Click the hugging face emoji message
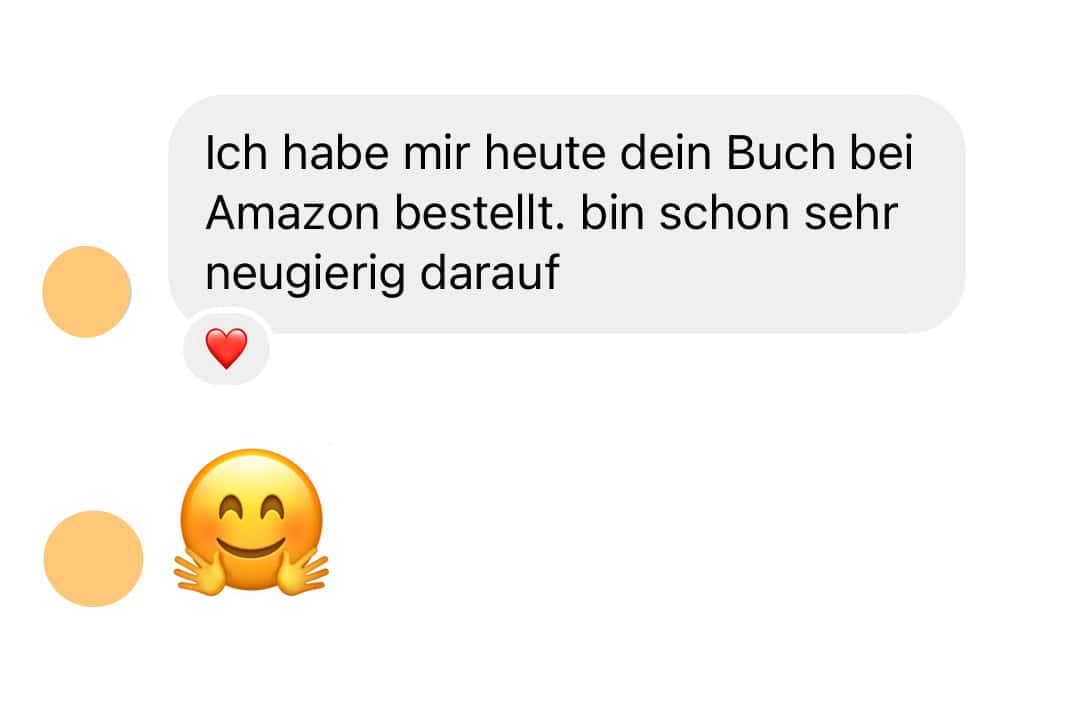The image size is (1073, 705). [x=251, y=522]
